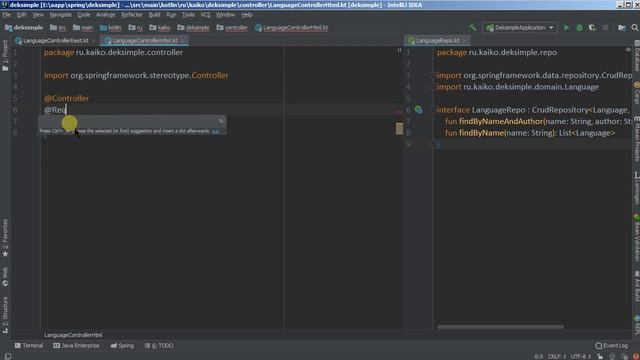Screen dimensions: 640x360
Task: Open Project Structure icon in toolbar
Action: click(622, 28)
